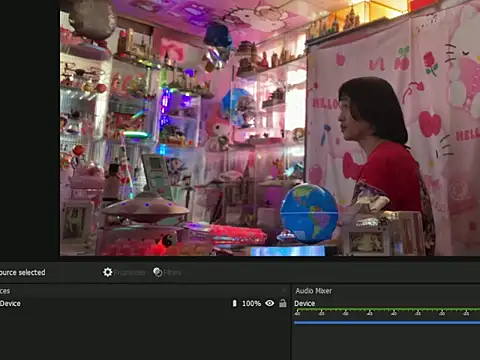Click the Audio Mixer panel title
Screen dimensions: 480x360
click(x=313, y=291)
